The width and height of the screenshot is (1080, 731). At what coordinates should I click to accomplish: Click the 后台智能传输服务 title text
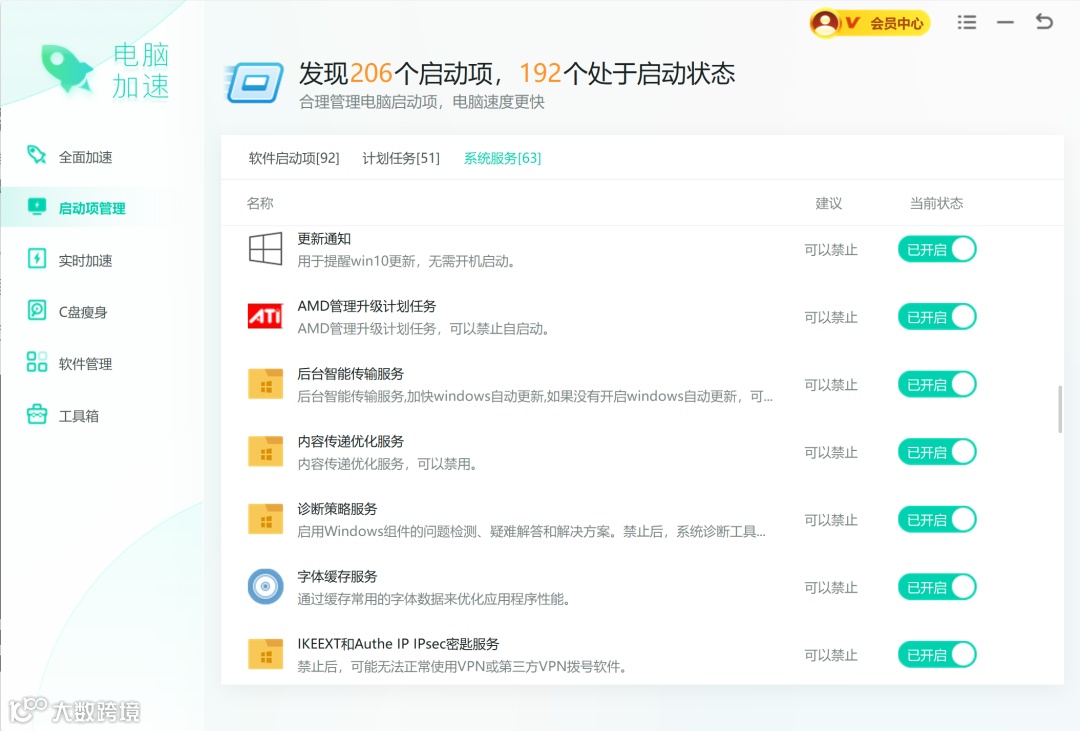351,373
